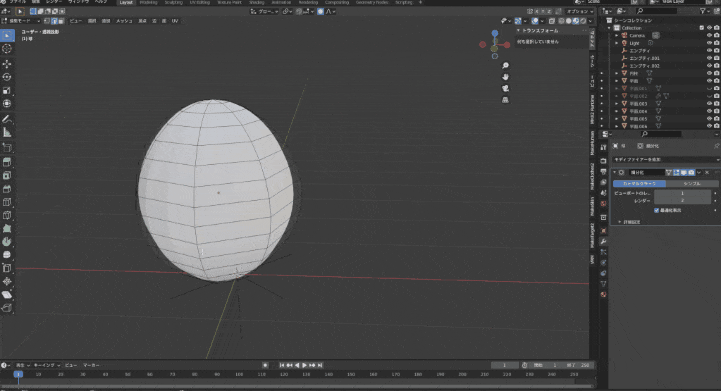721x391 pixels.
Task: Toggle eye icon for 平面.003 row
Action: point(709,104)
